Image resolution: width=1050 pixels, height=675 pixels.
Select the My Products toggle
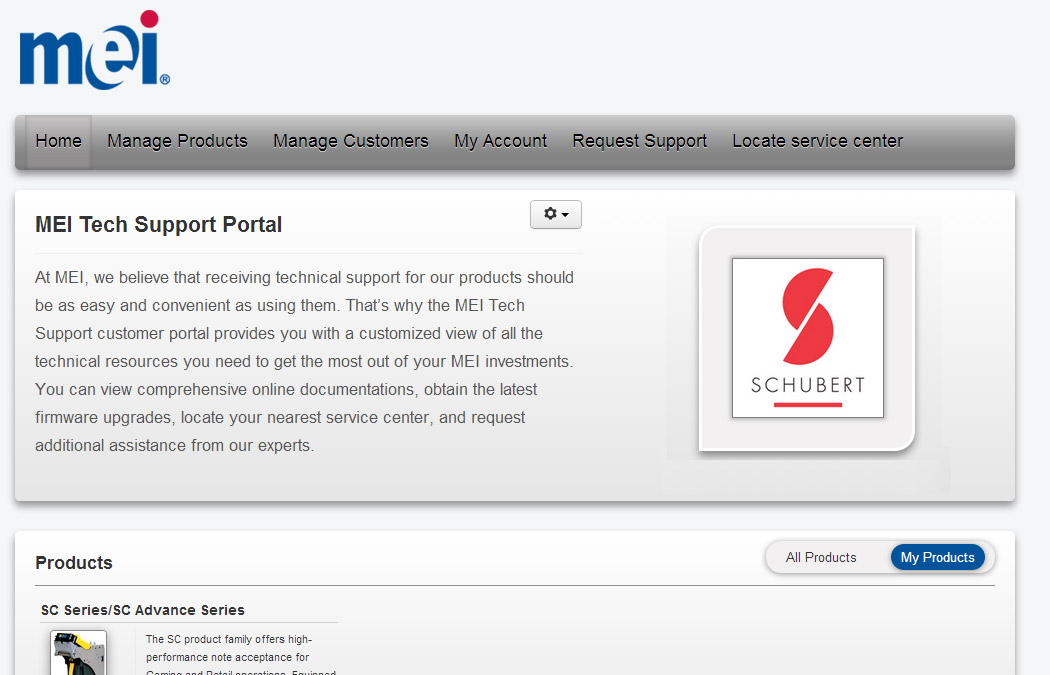click(x=937, y=558)
